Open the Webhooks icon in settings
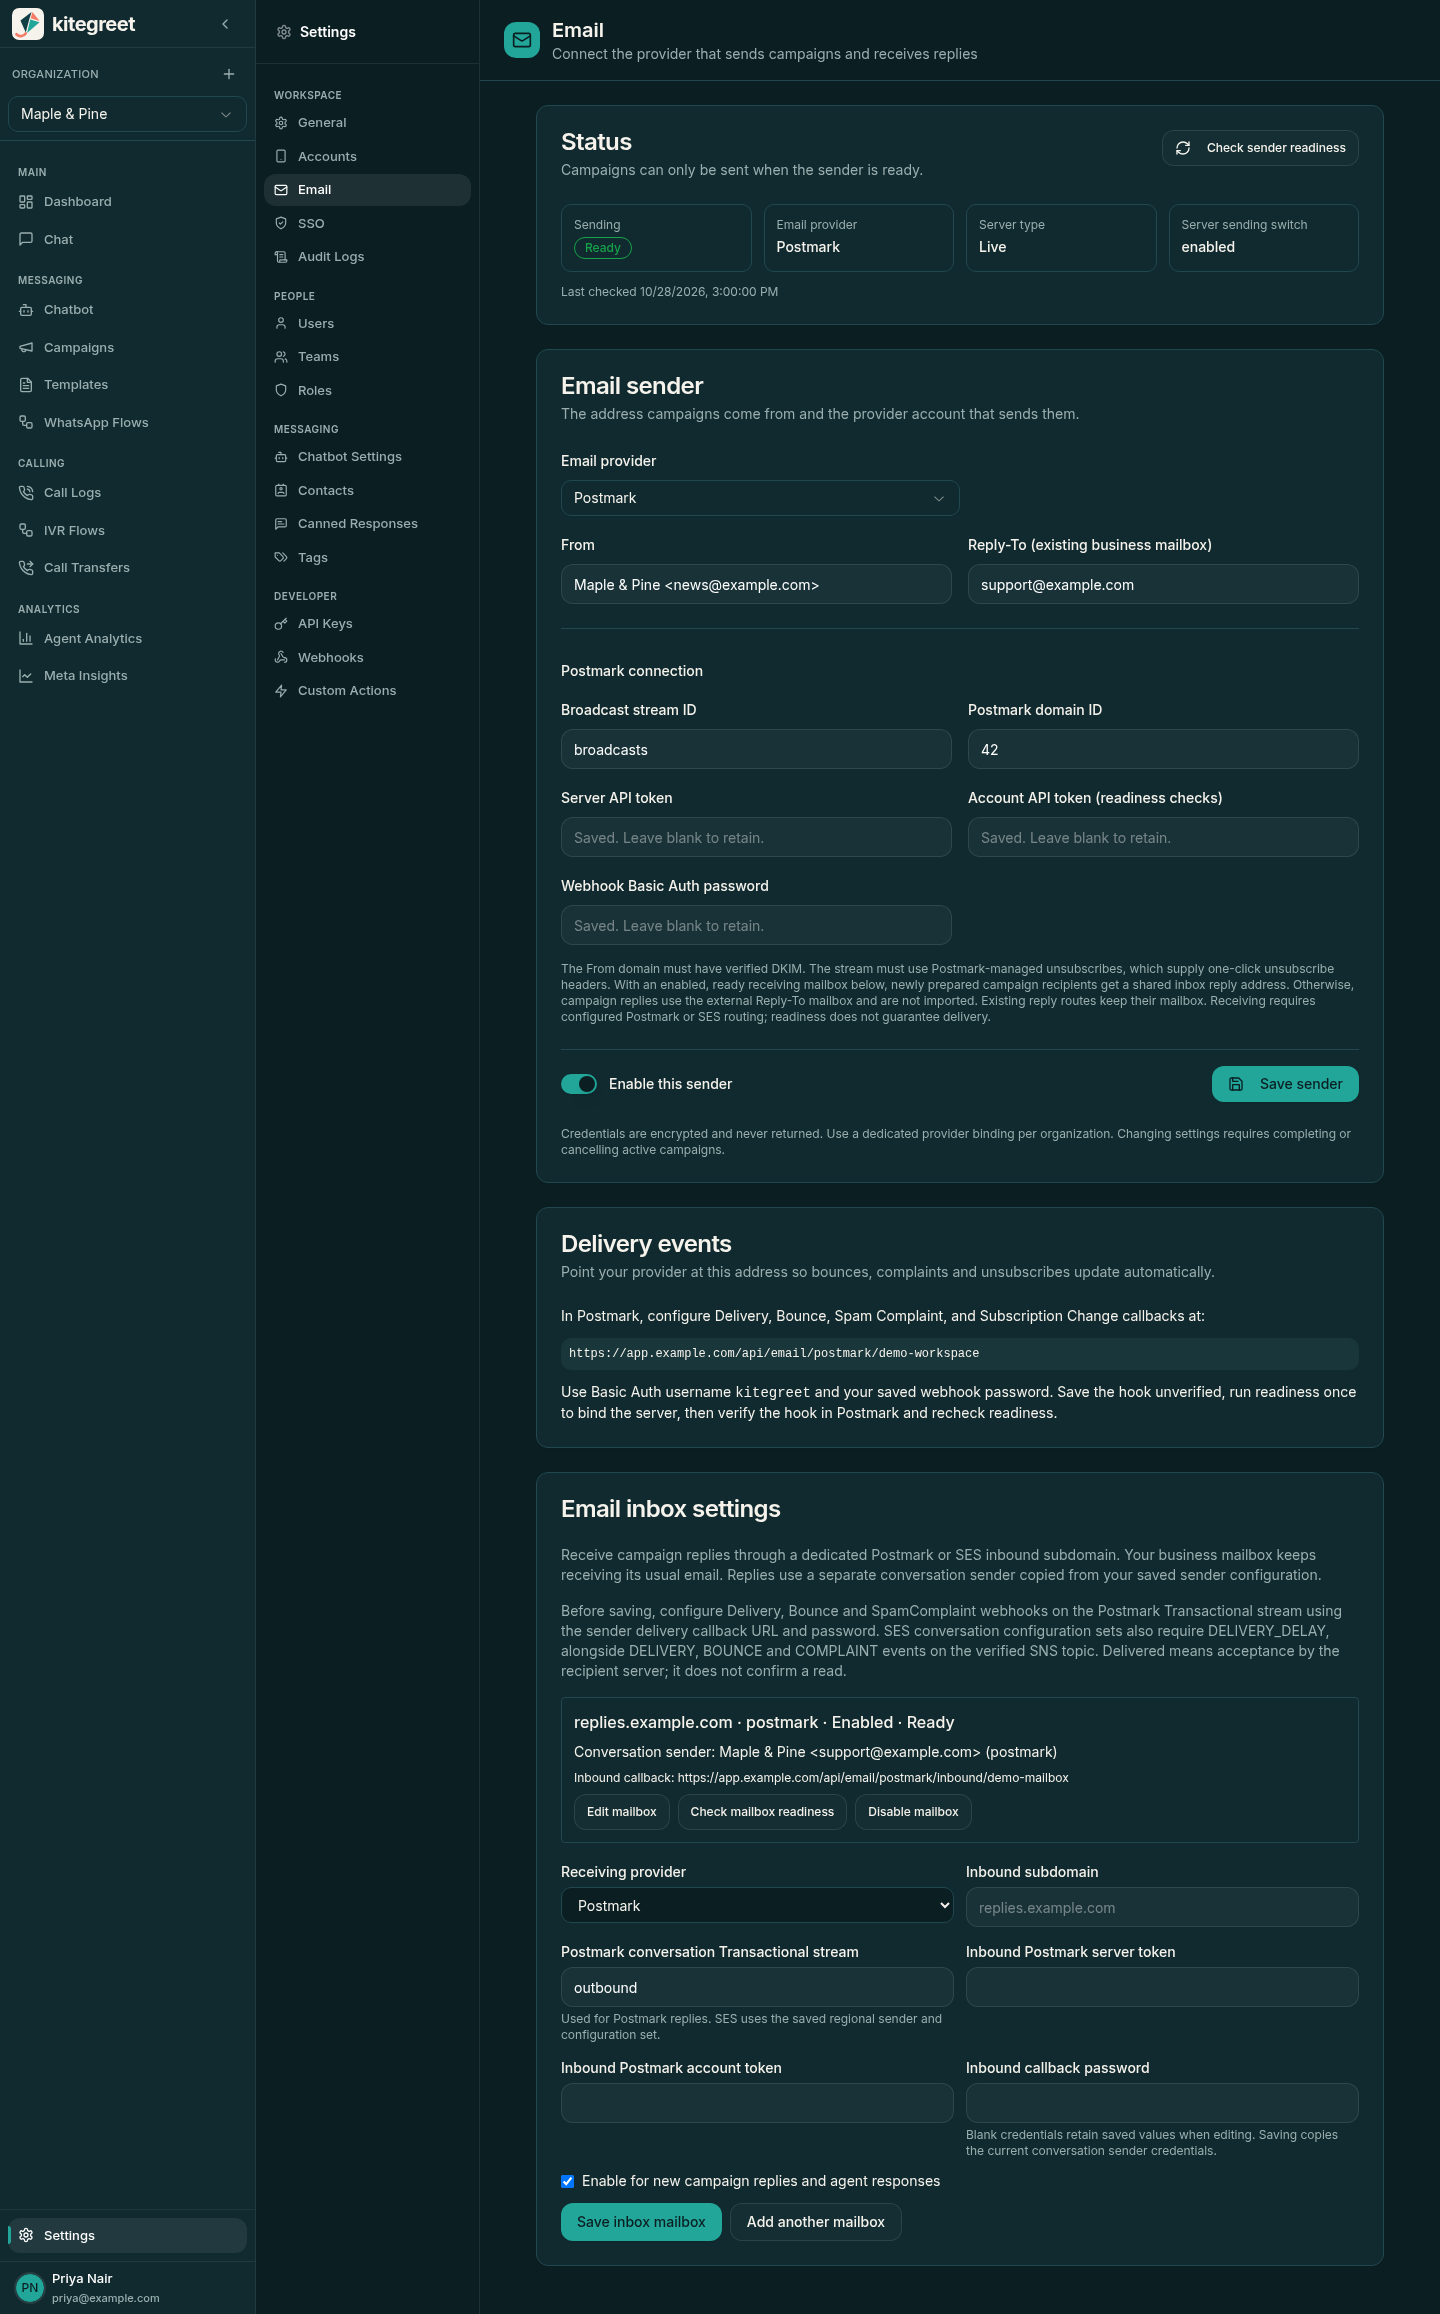This screenshot has width=1440, height=2314. coord(281,658)
